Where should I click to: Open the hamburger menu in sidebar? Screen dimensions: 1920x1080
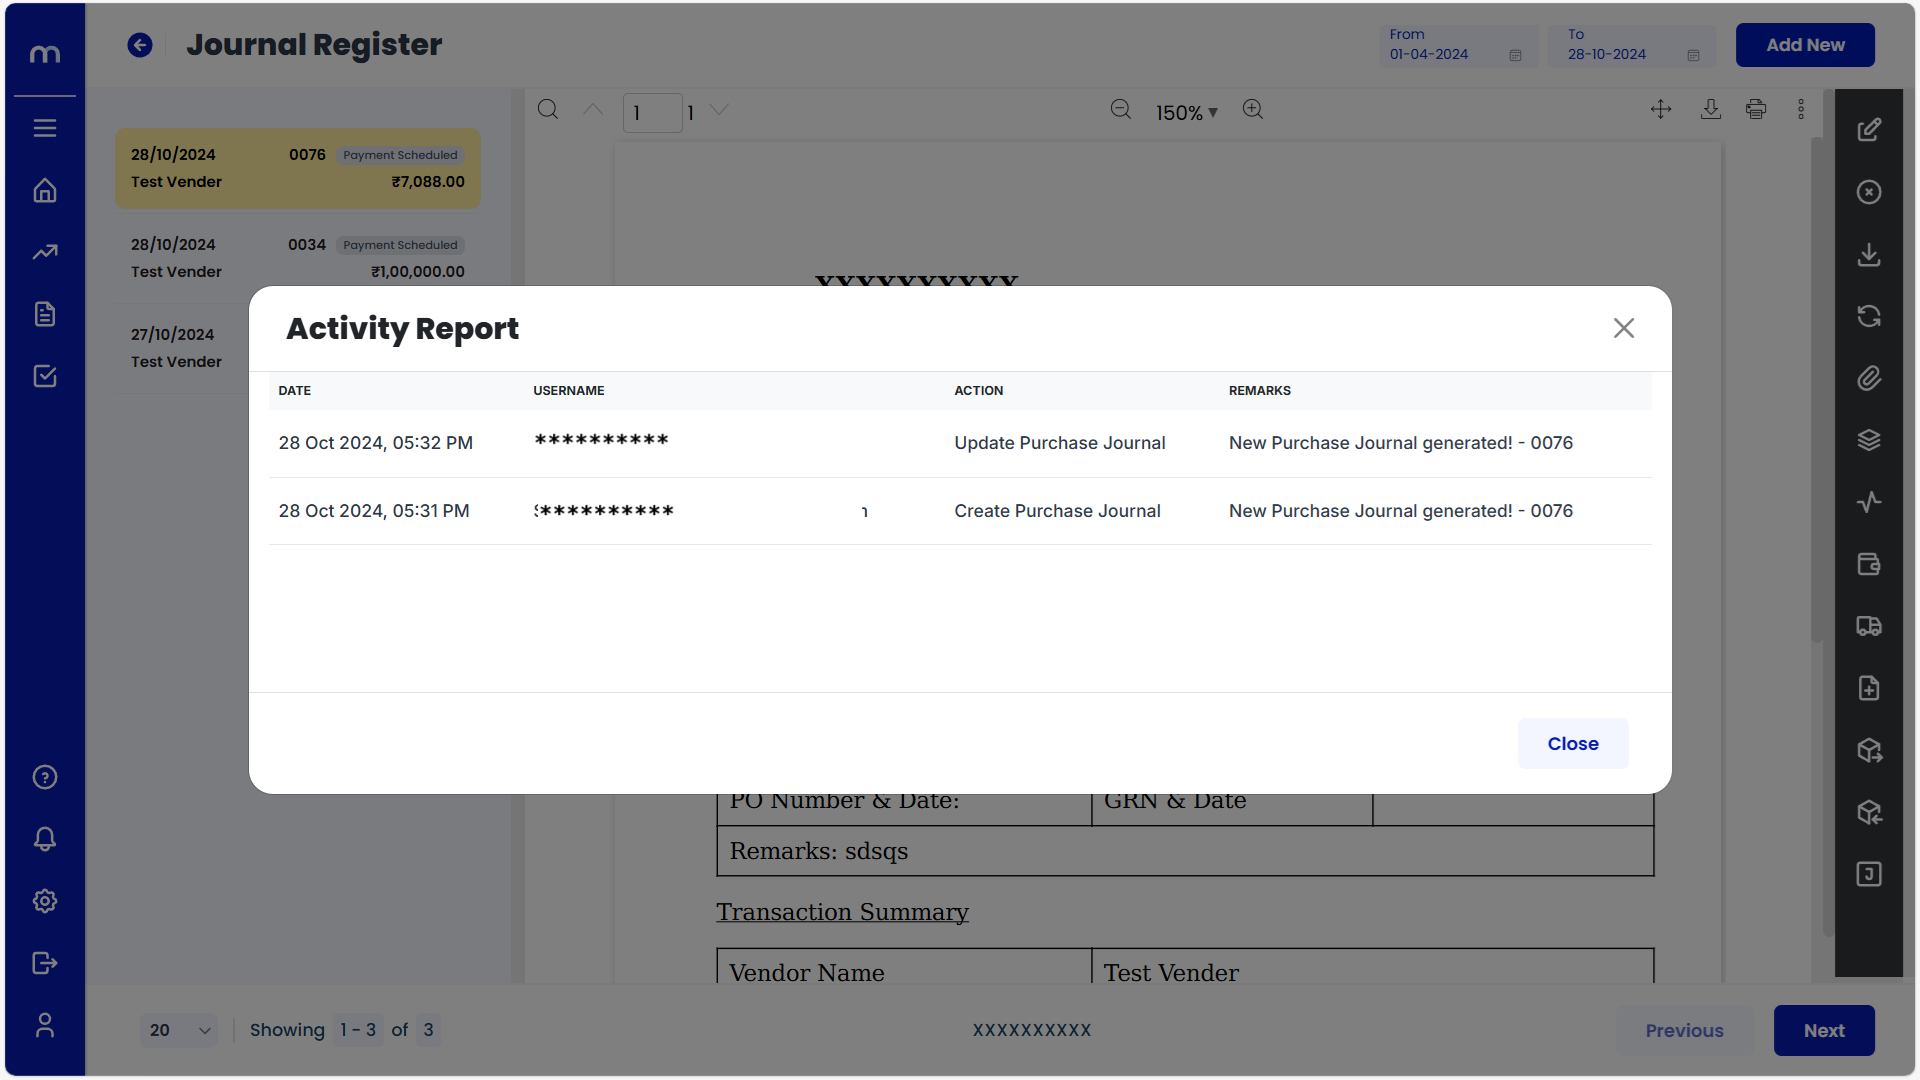[x=45, y=128]
